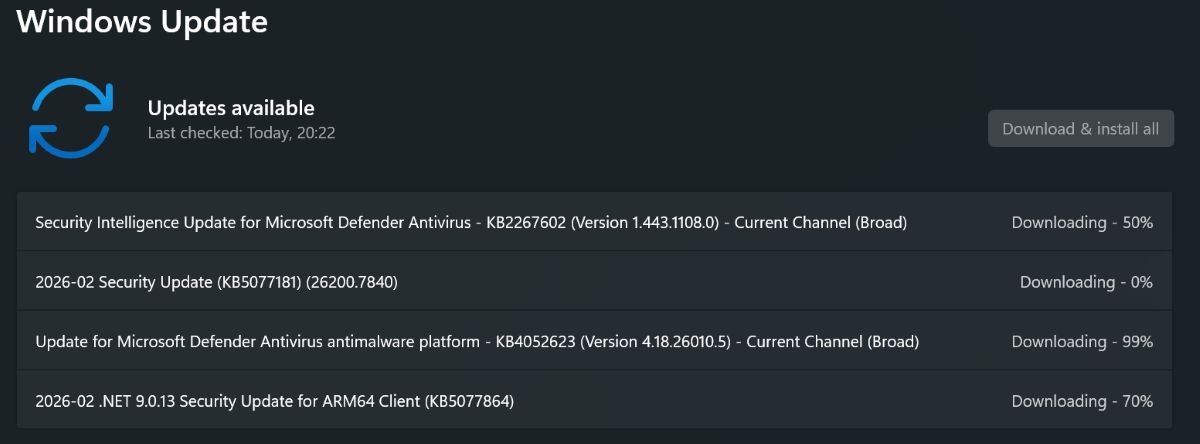Click the Version 1.443.1108.0 text
The height and width of the screenshot is (444, 1200).
[x=649, y=222]
